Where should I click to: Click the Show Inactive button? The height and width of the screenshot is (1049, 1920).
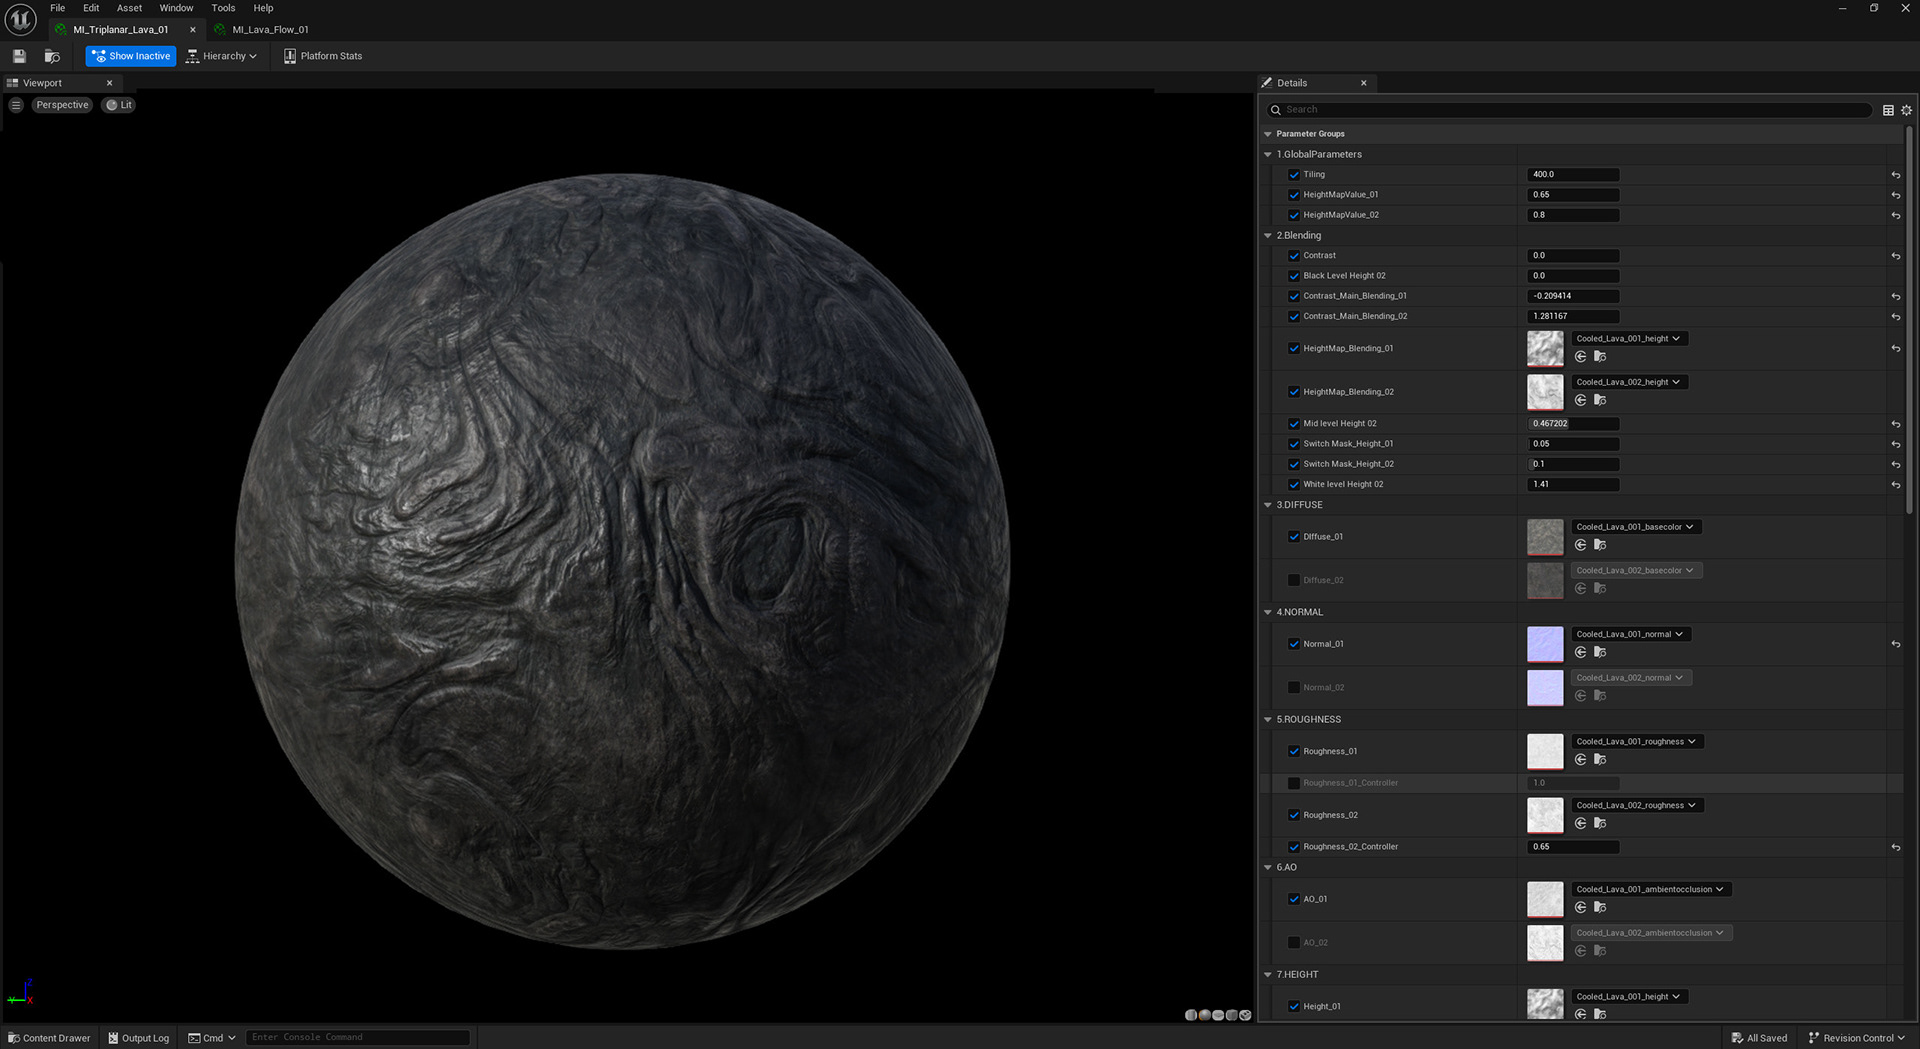pos(131,56)
